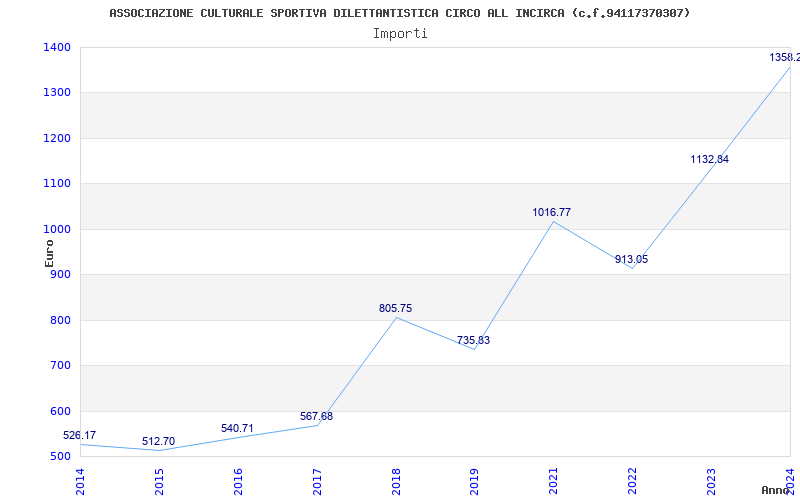Click the 735.83 data label
This screenshot has height=500, width=800.
pos(473,340)
